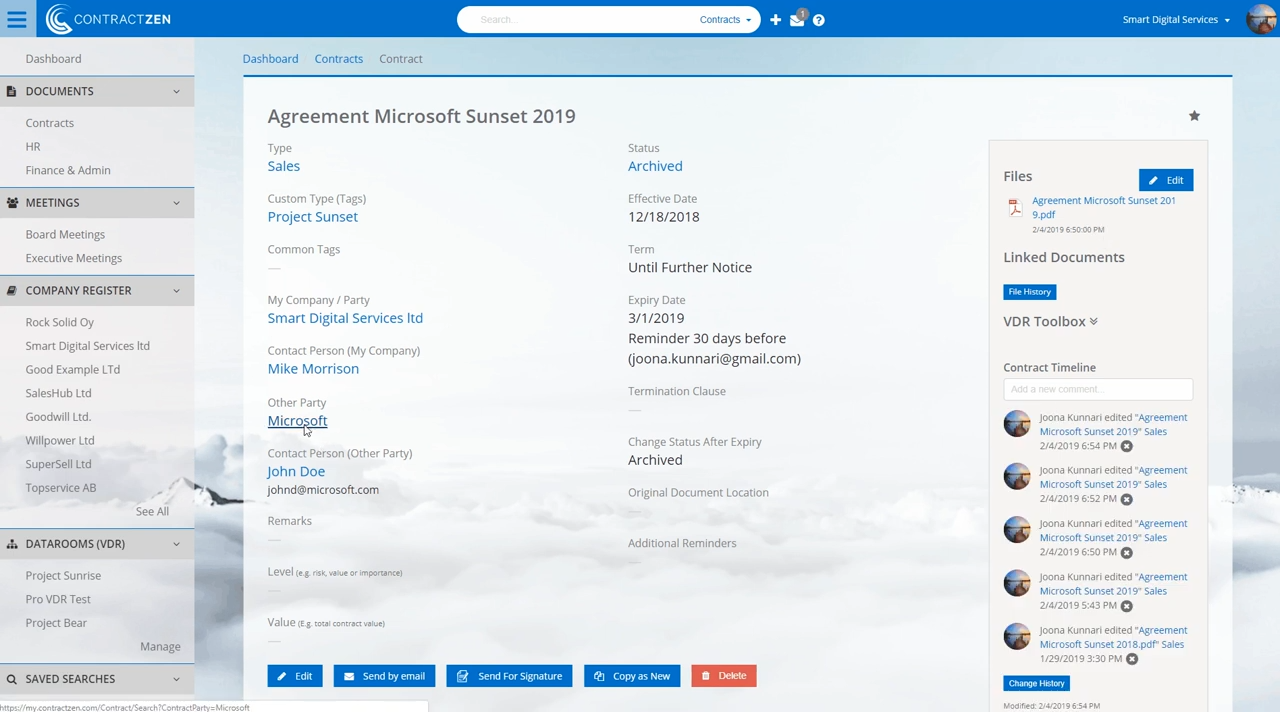Open the mail notifications icon
1280x712 pixels.
pyautogui.click(x=797, y=19)
